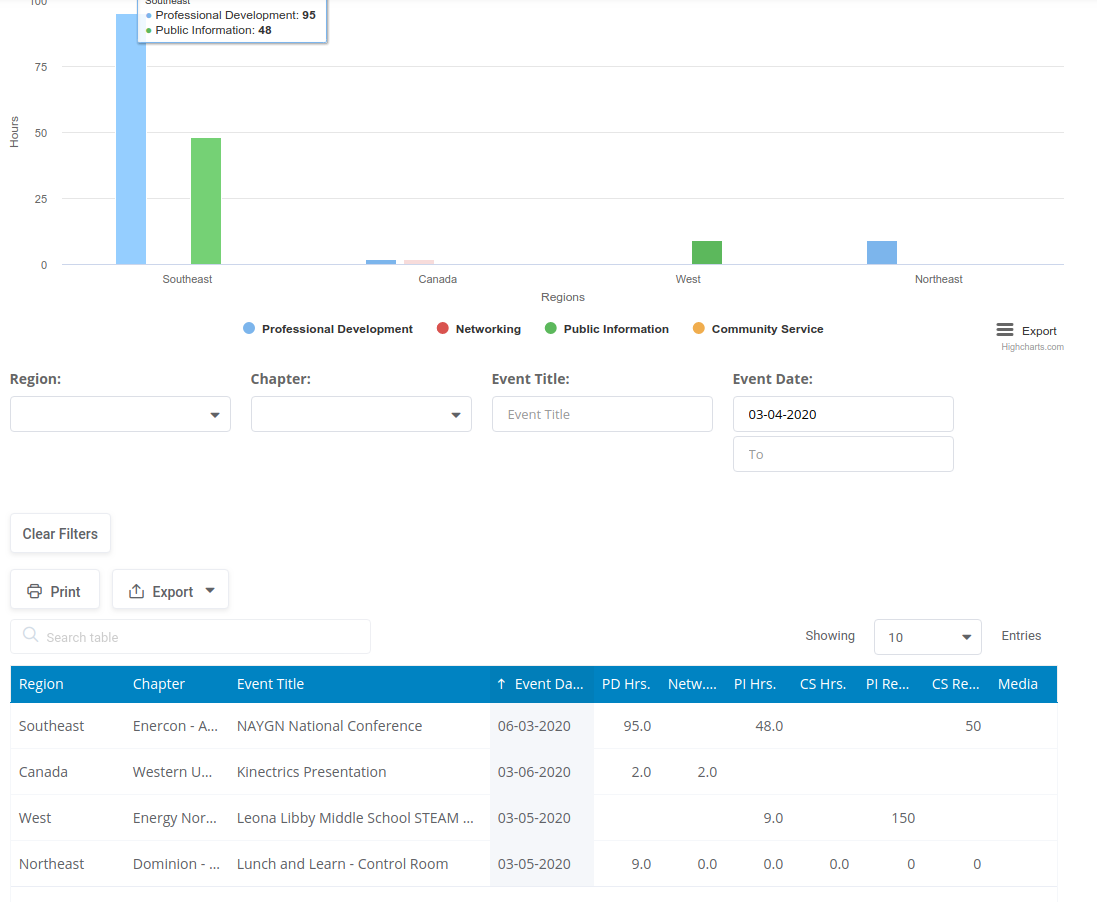
Task: Open the chart Export hamburger menu
Action: coord(1005,330)
